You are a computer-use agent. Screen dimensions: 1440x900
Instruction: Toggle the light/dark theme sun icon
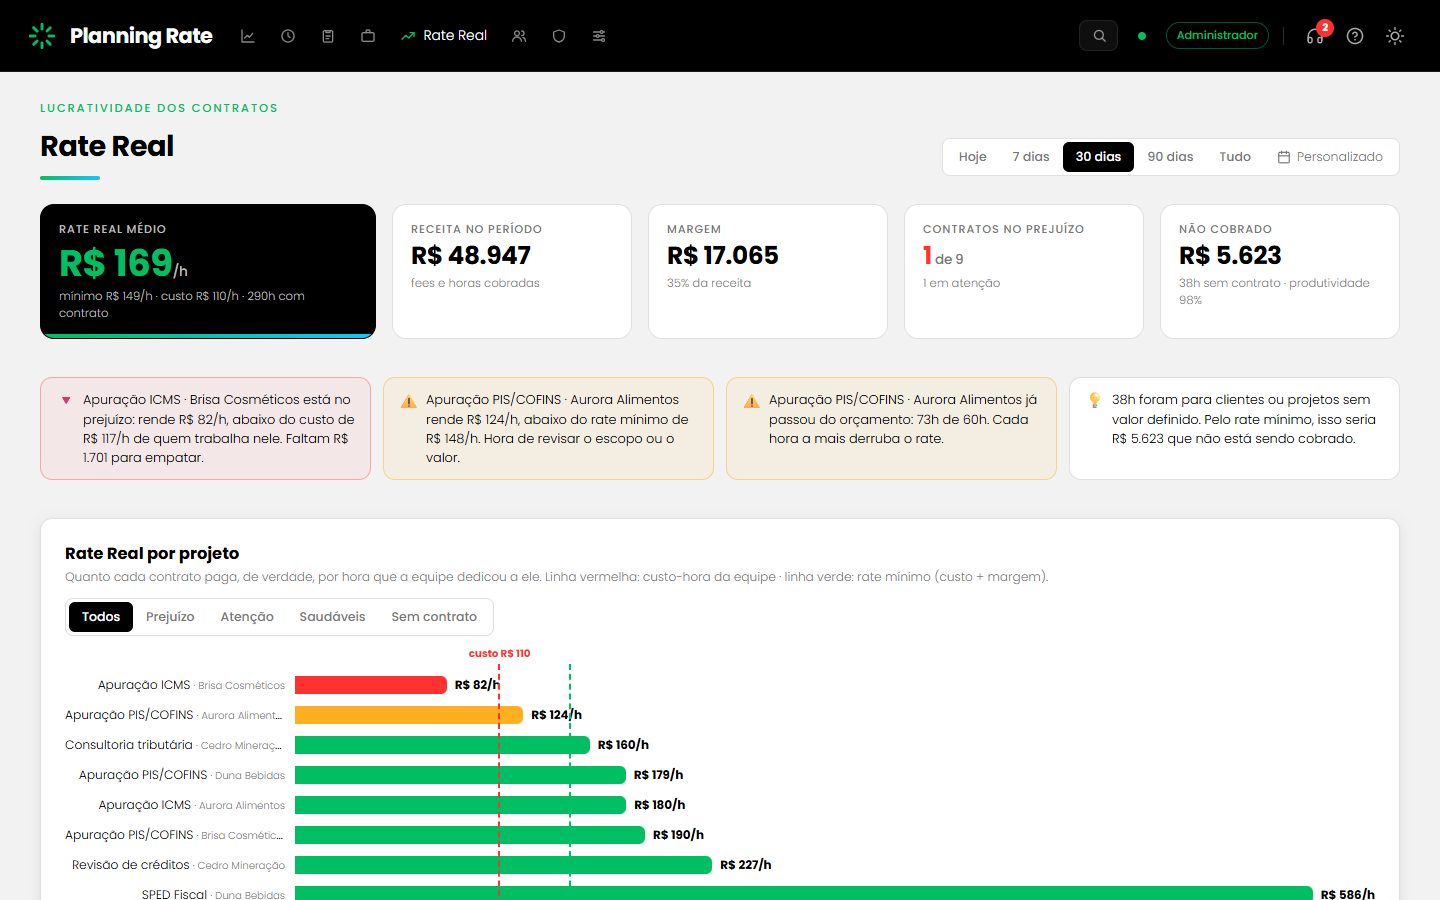click(x=1395, y=36)
